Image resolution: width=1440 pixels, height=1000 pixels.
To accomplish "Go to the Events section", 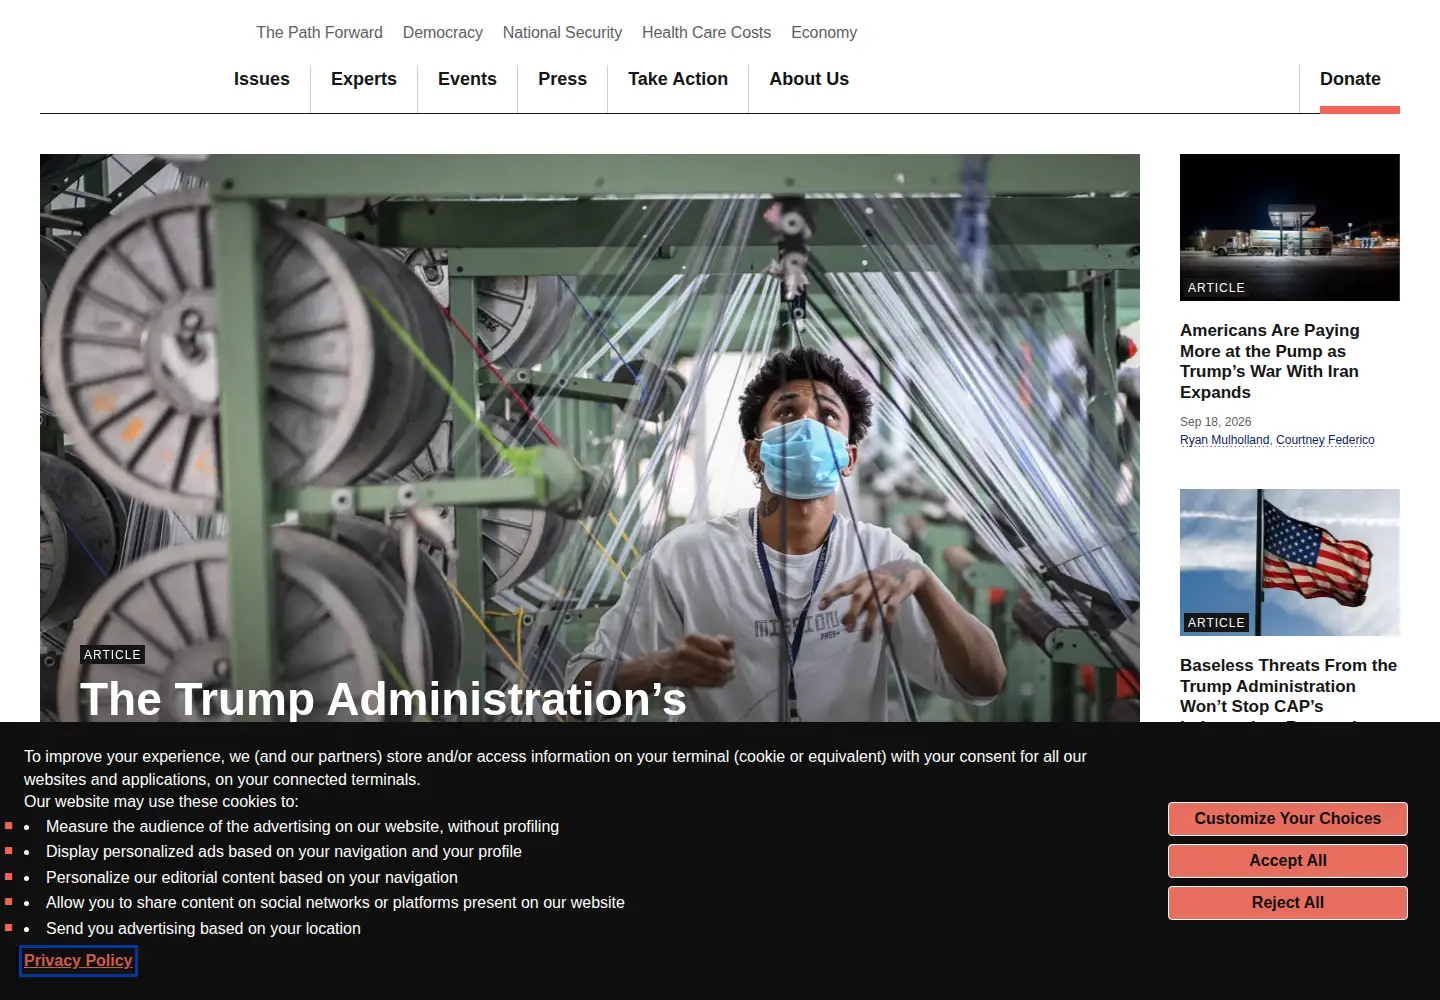I will (467, 79).
